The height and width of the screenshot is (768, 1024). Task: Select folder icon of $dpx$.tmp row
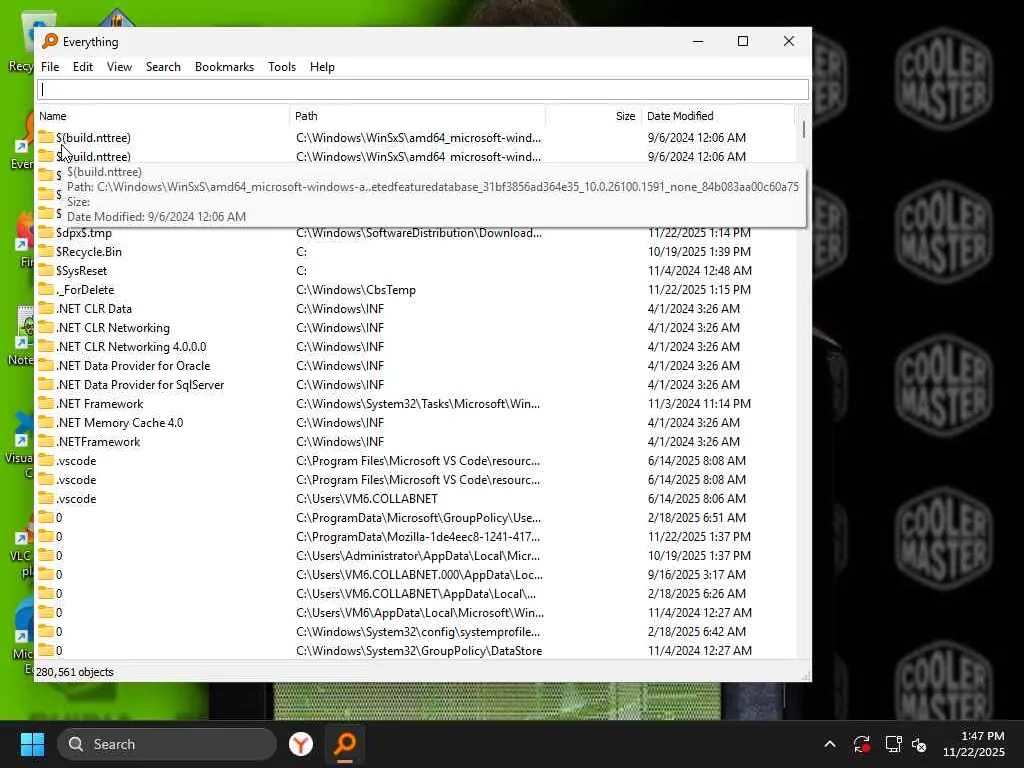(46, 232)
